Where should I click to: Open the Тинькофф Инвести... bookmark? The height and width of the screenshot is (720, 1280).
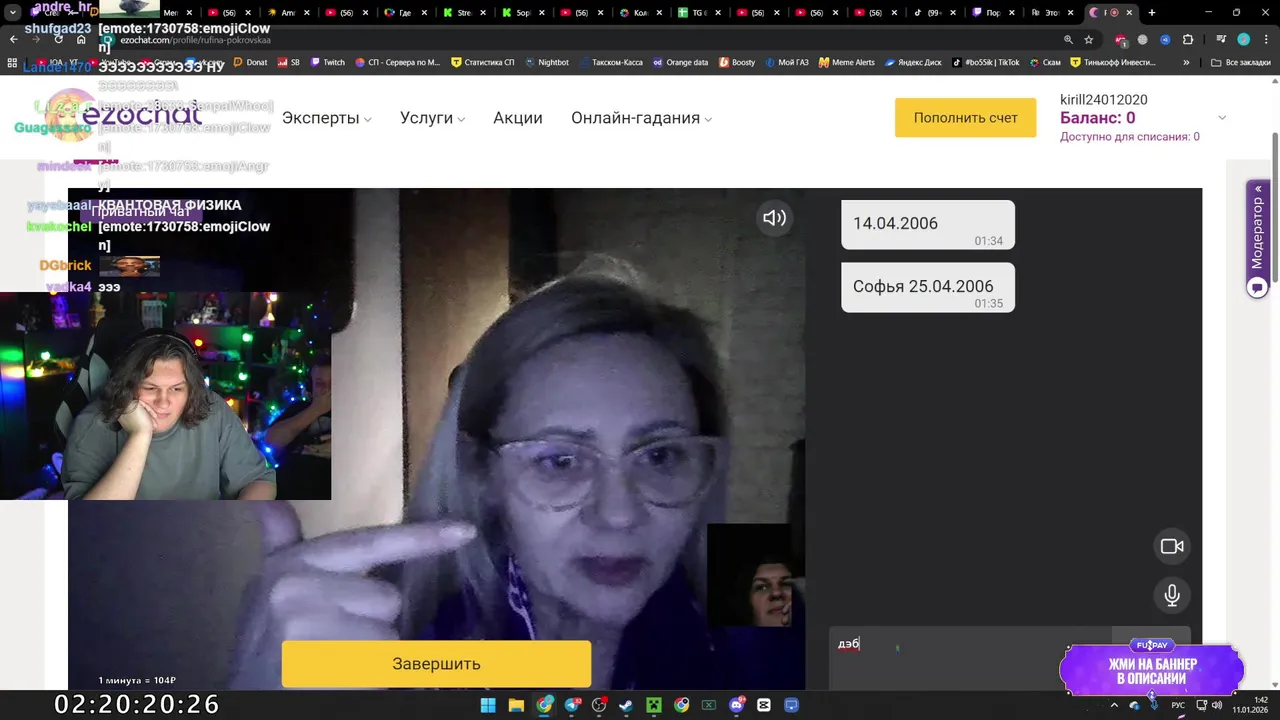point(1112,62)
